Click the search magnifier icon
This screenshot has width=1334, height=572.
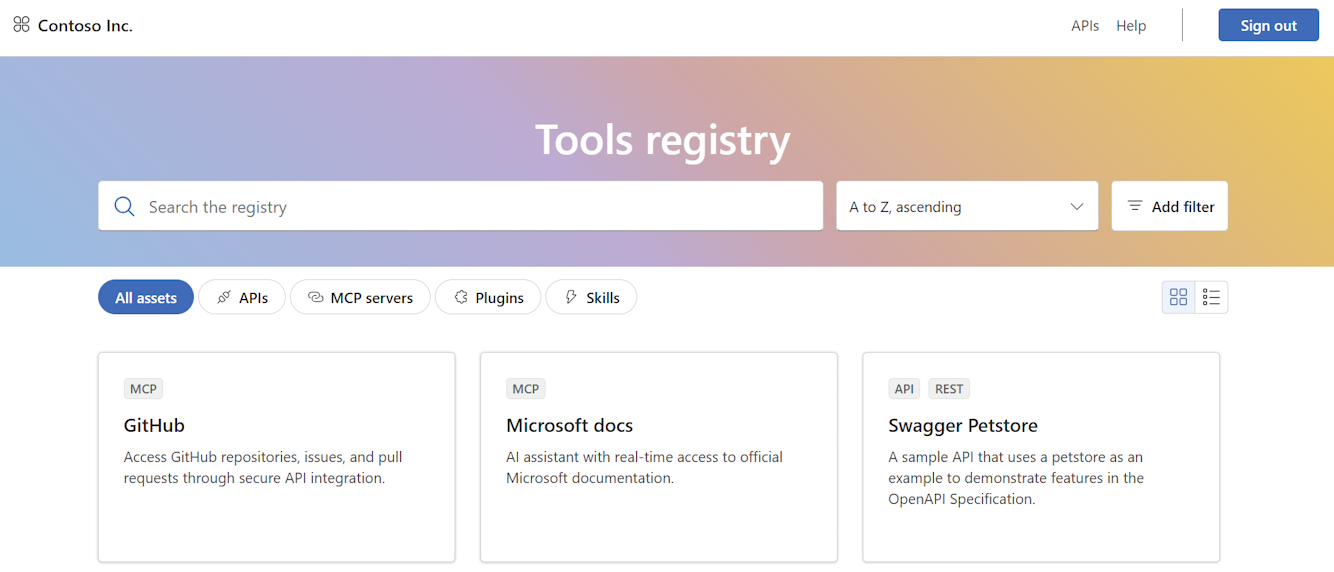point(124,206)
